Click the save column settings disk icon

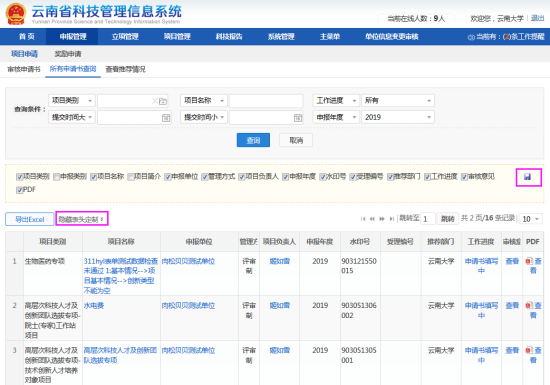coord(527,177)
